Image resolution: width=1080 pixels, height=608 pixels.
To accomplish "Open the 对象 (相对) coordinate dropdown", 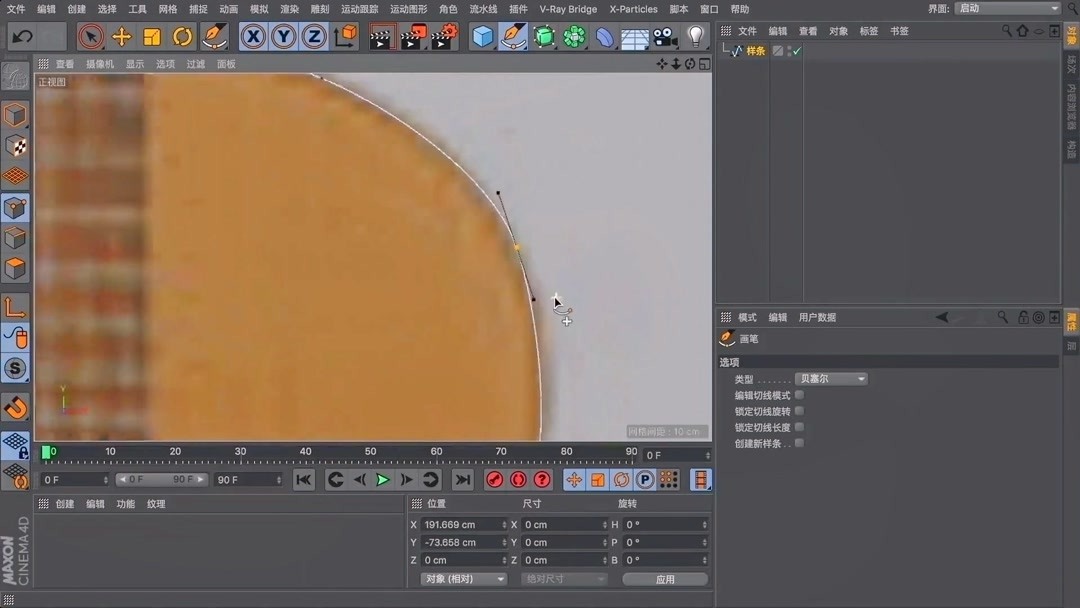I will pyautogui.click(x=462, y=578).
